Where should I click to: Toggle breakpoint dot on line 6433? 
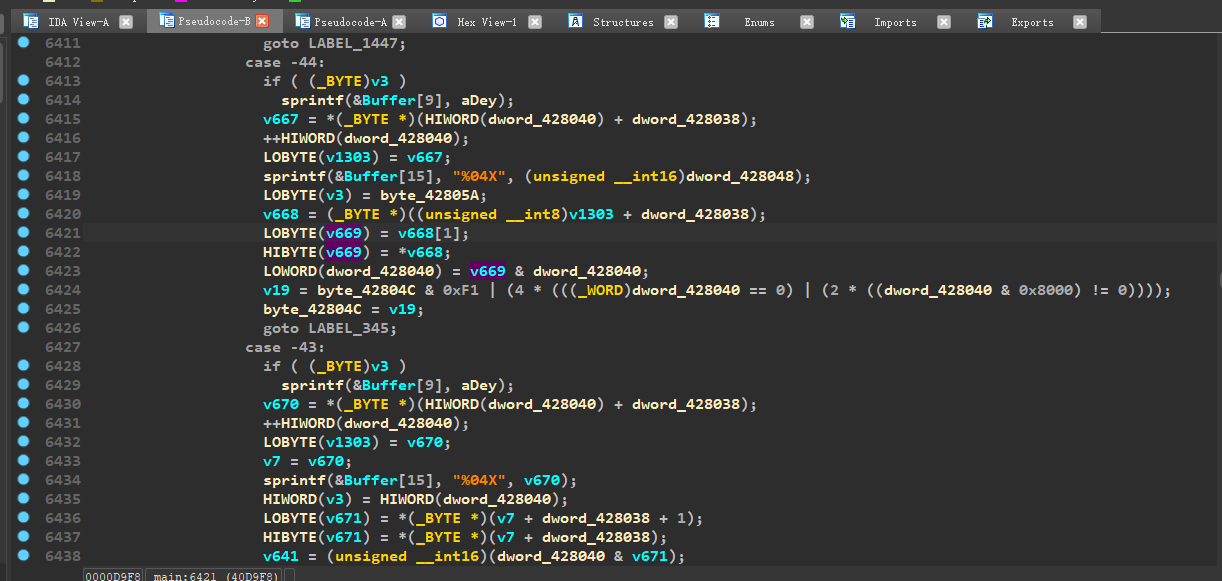pos(23,461)
